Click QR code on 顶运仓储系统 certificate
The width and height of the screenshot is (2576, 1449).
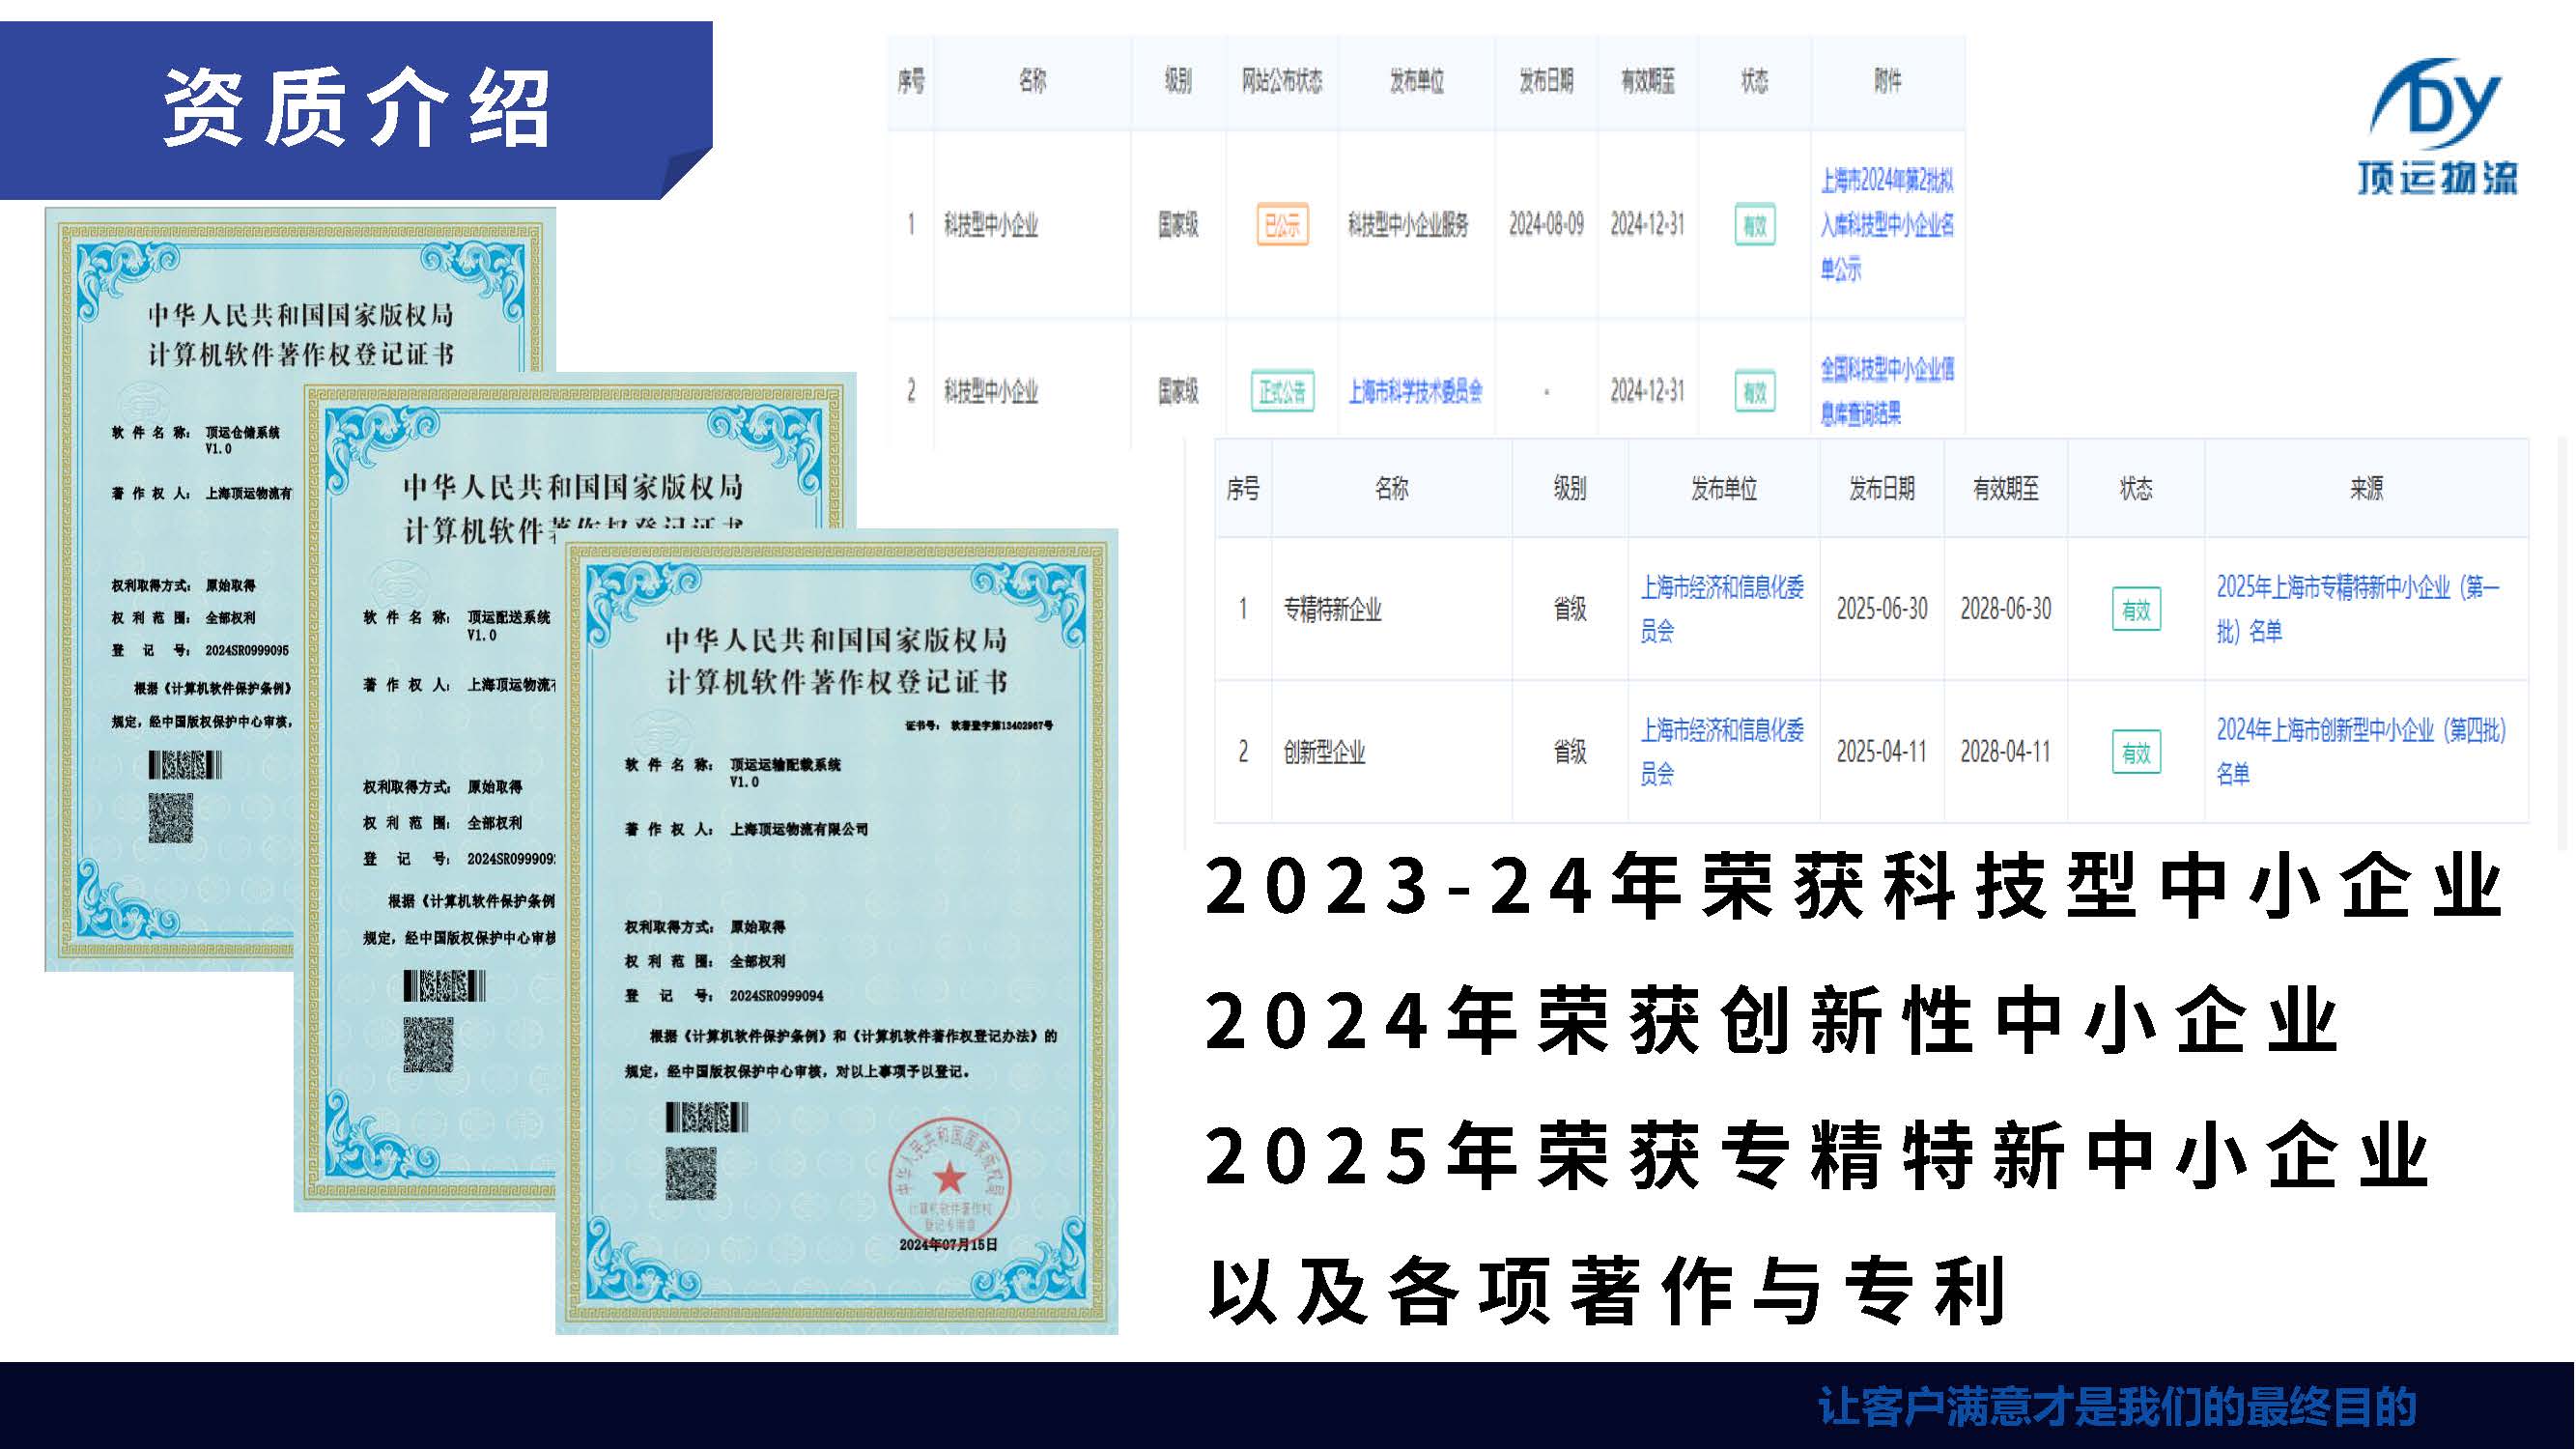pos(171,818)
